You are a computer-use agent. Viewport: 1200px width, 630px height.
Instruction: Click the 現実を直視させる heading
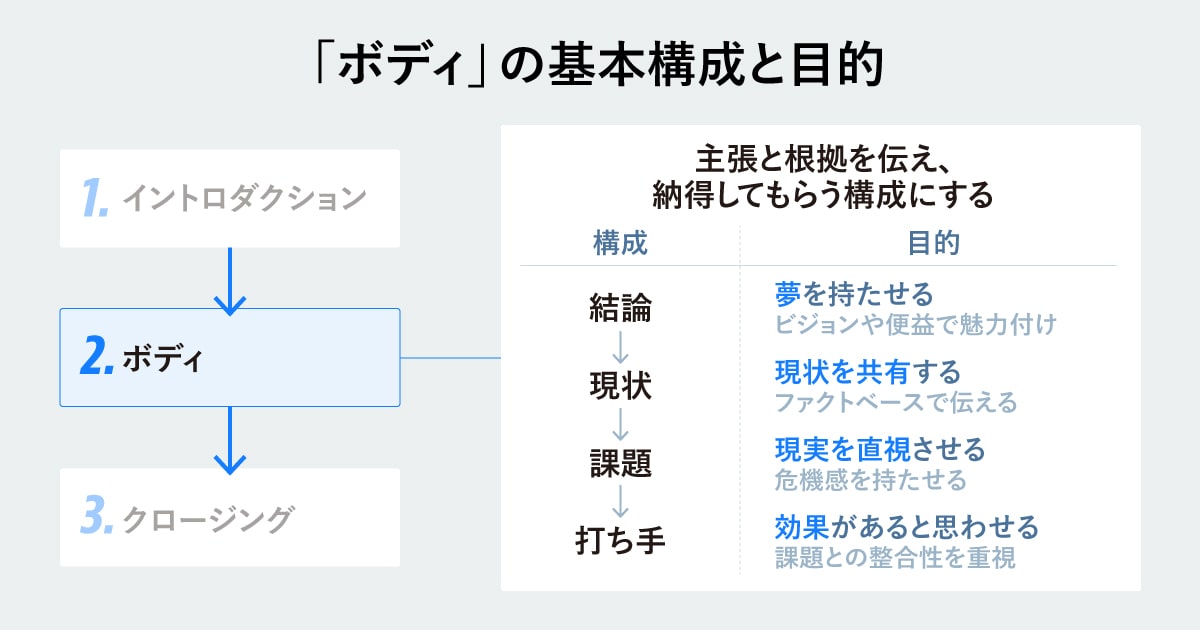(880, 449)
